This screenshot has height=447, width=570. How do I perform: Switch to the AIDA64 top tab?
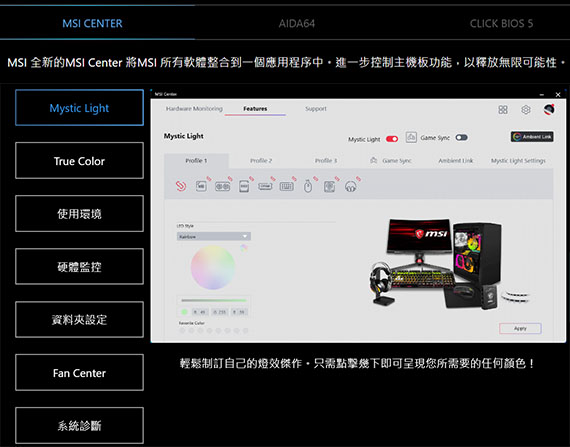(297, 24)
